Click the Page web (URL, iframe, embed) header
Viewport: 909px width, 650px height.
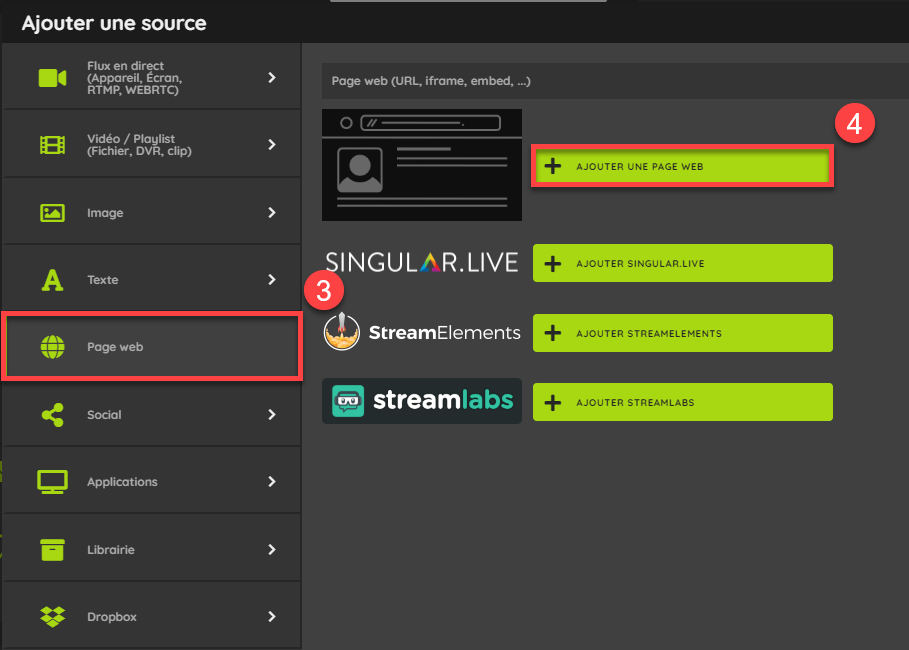pos(615,81)
